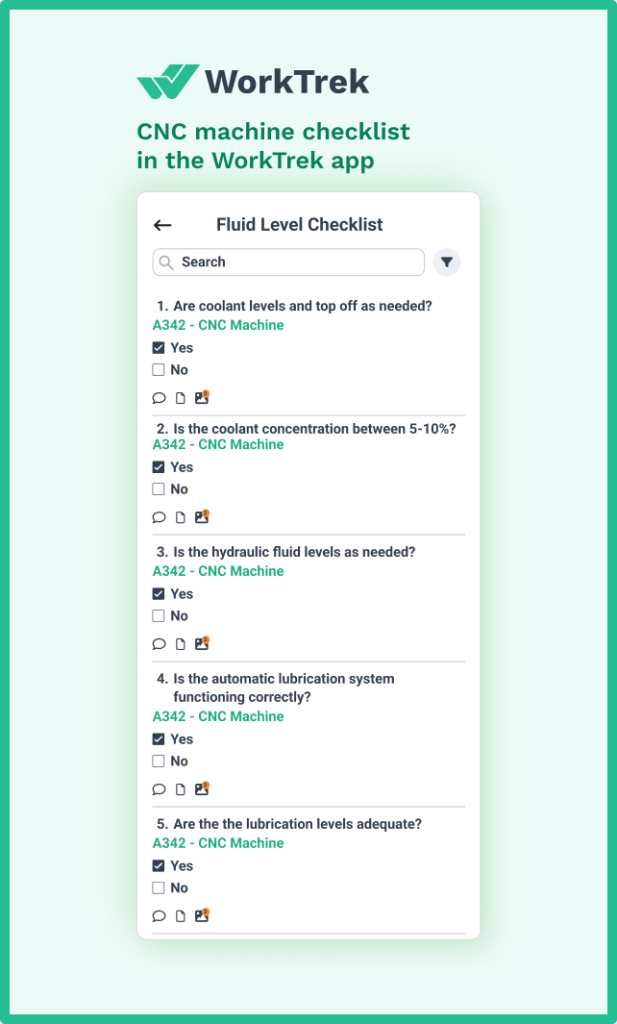Open A342 - CNC Machine link under question 4

[218, 716]
